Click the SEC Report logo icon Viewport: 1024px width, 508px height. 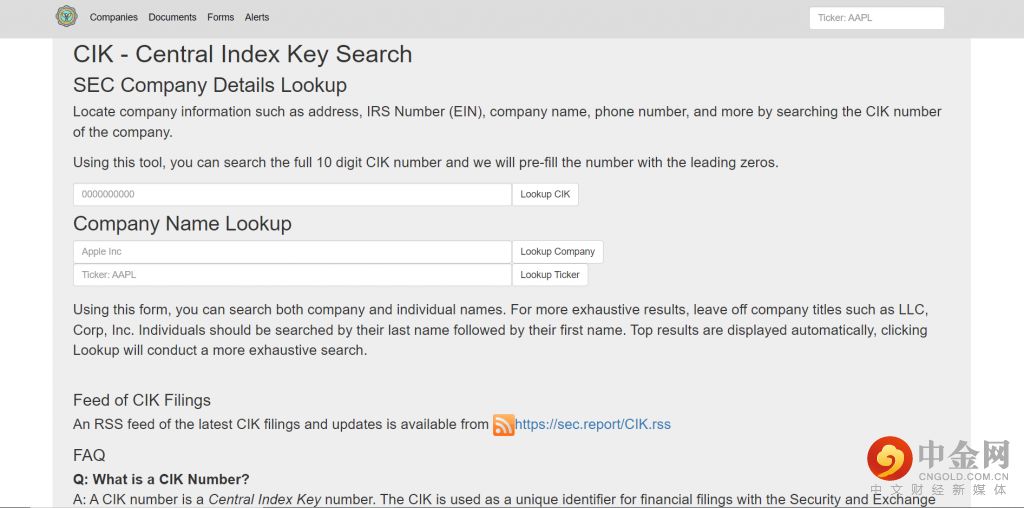66,17
